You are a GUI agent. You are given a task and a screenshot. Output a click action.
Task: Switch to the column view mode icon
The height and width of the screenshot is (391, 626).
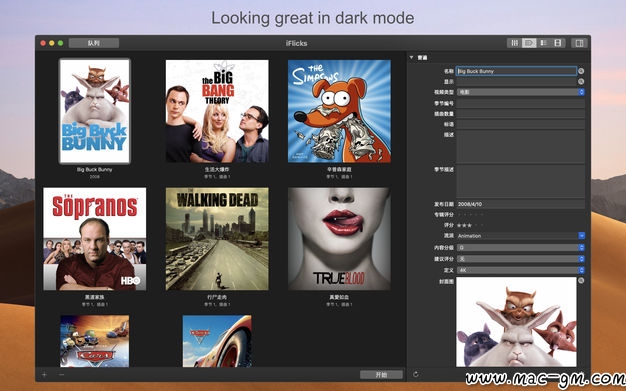click(x=514, y=43)
